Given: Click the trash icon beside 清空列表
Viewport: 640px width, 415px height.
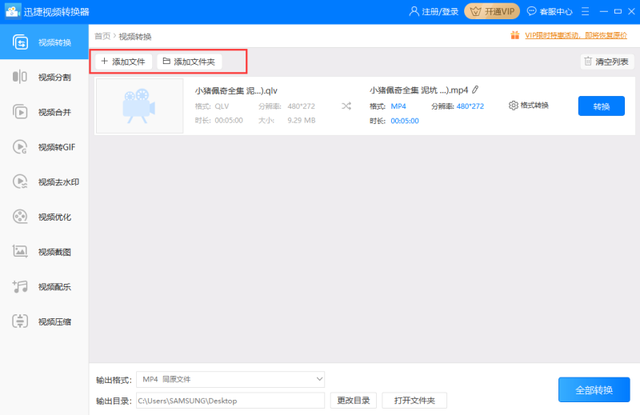Looking at the screenshot, I should tap(588, 61).
